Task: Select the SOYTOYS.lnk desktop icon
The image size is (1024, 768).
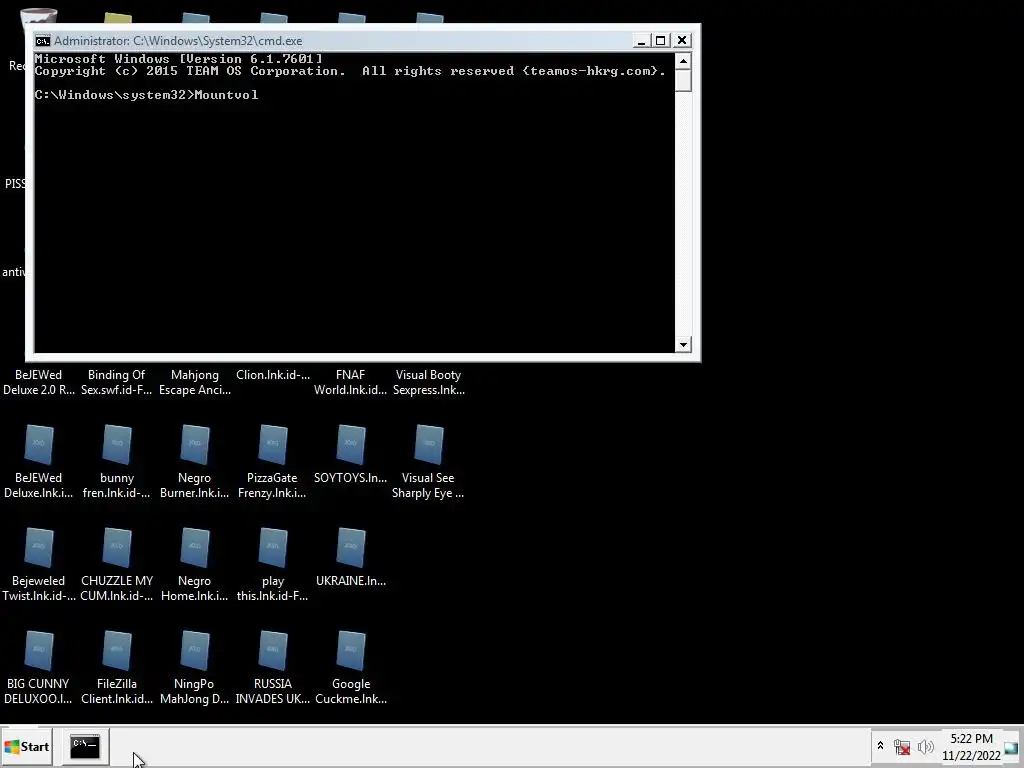Action: pos(351,455)
